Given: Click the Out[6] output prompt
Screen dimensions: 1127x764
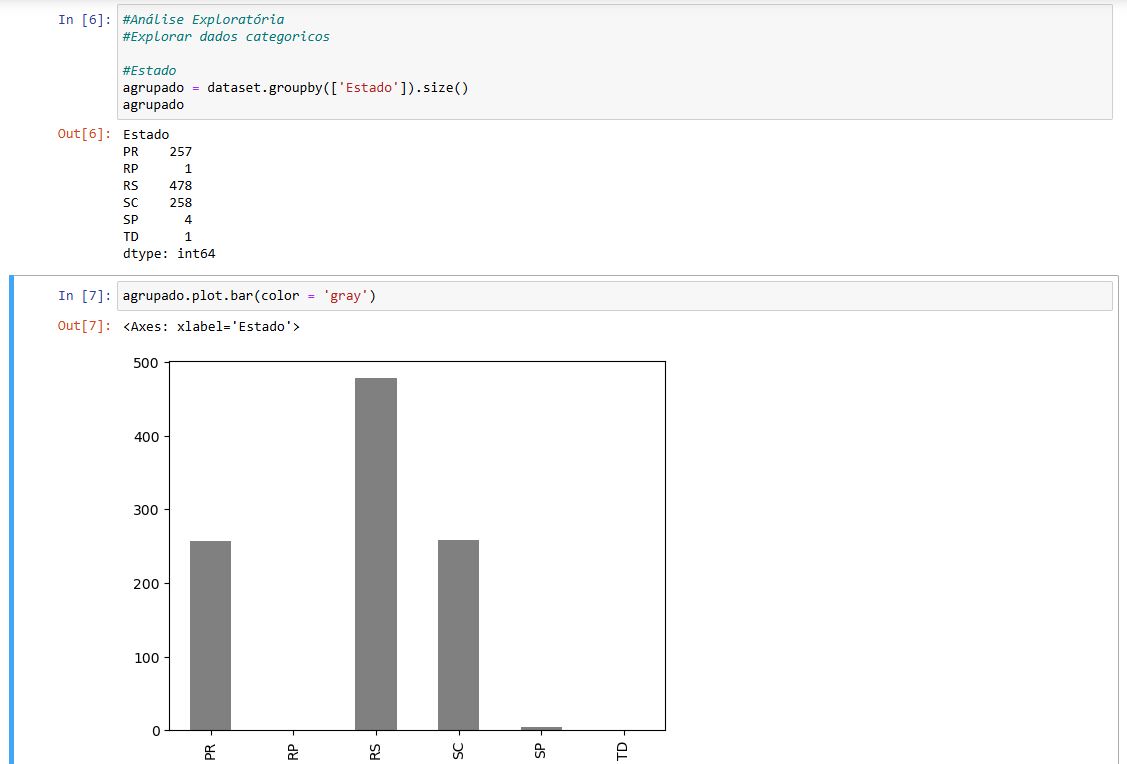Looking at the screenshot, I should coord(85,134).
